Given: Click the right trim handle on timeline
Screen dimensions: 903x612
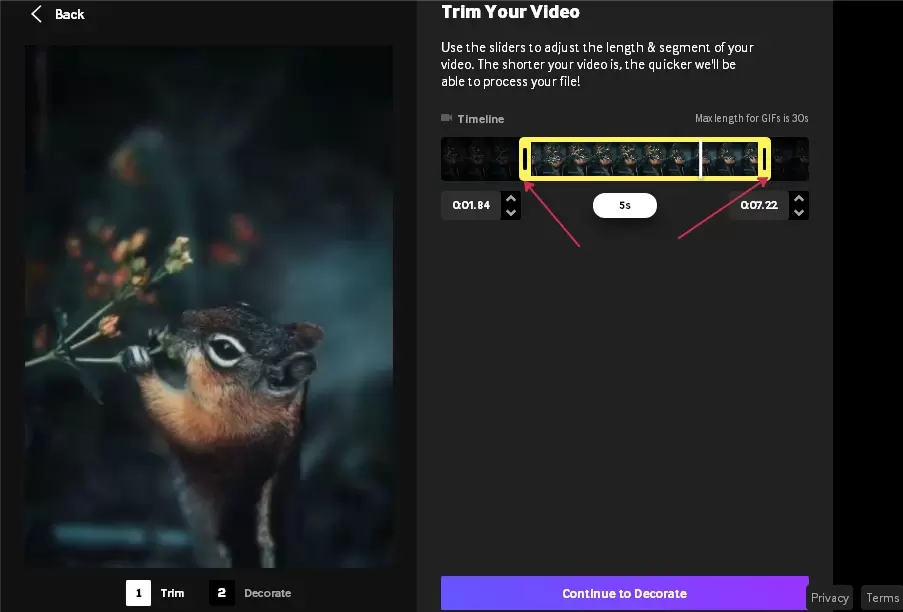Looking at the screenshot, I should [764, 159].
